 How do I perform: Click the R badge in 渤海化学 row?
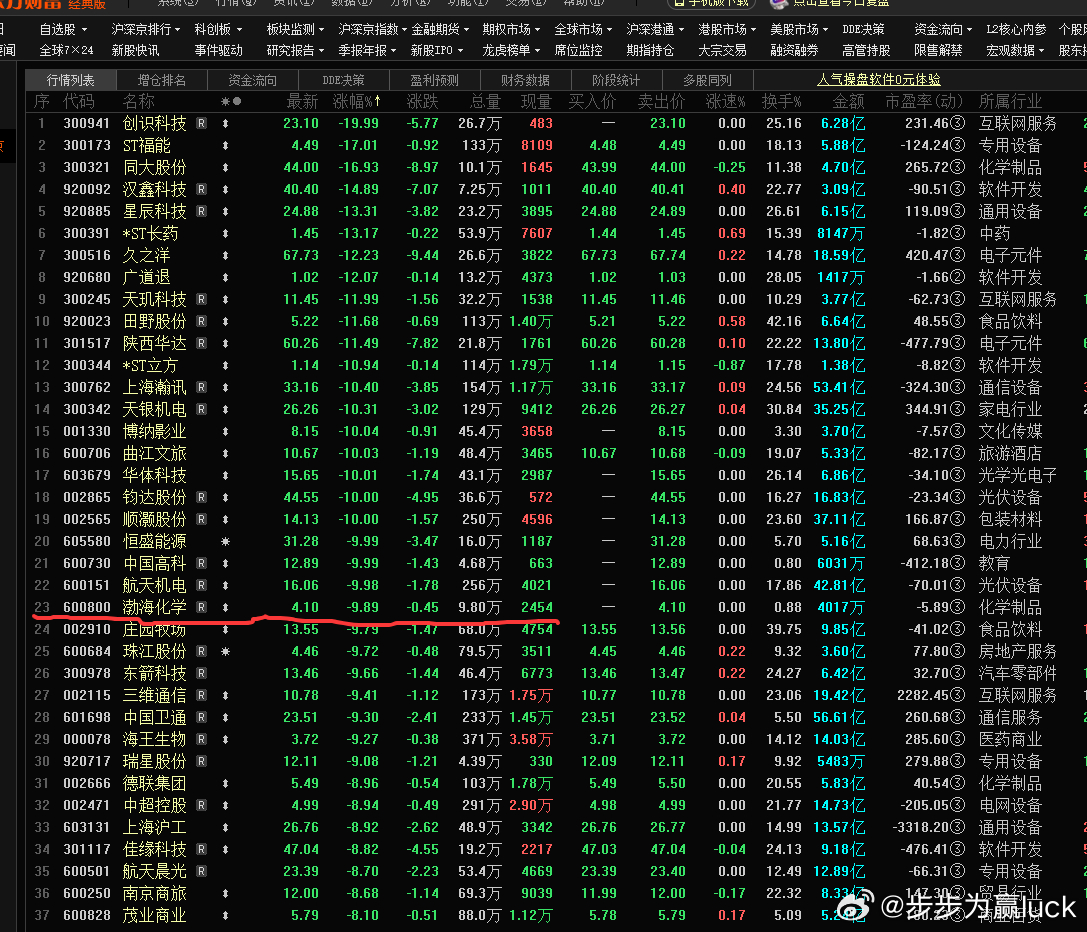tap(201, 607)
